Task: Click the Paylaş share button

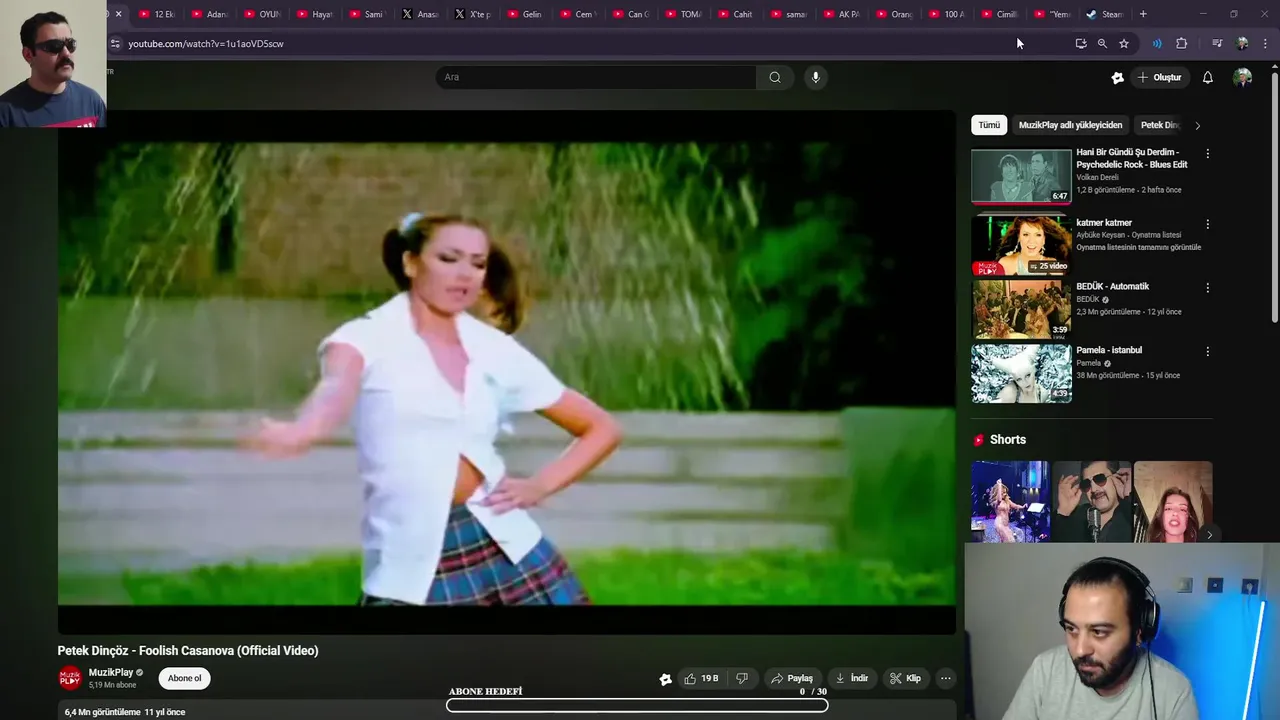Action: (791, 678)
